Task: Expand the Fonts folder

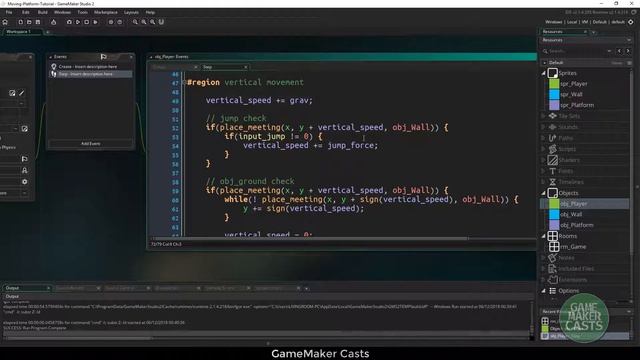Action: pyautogui.click(x=544, y=171)
